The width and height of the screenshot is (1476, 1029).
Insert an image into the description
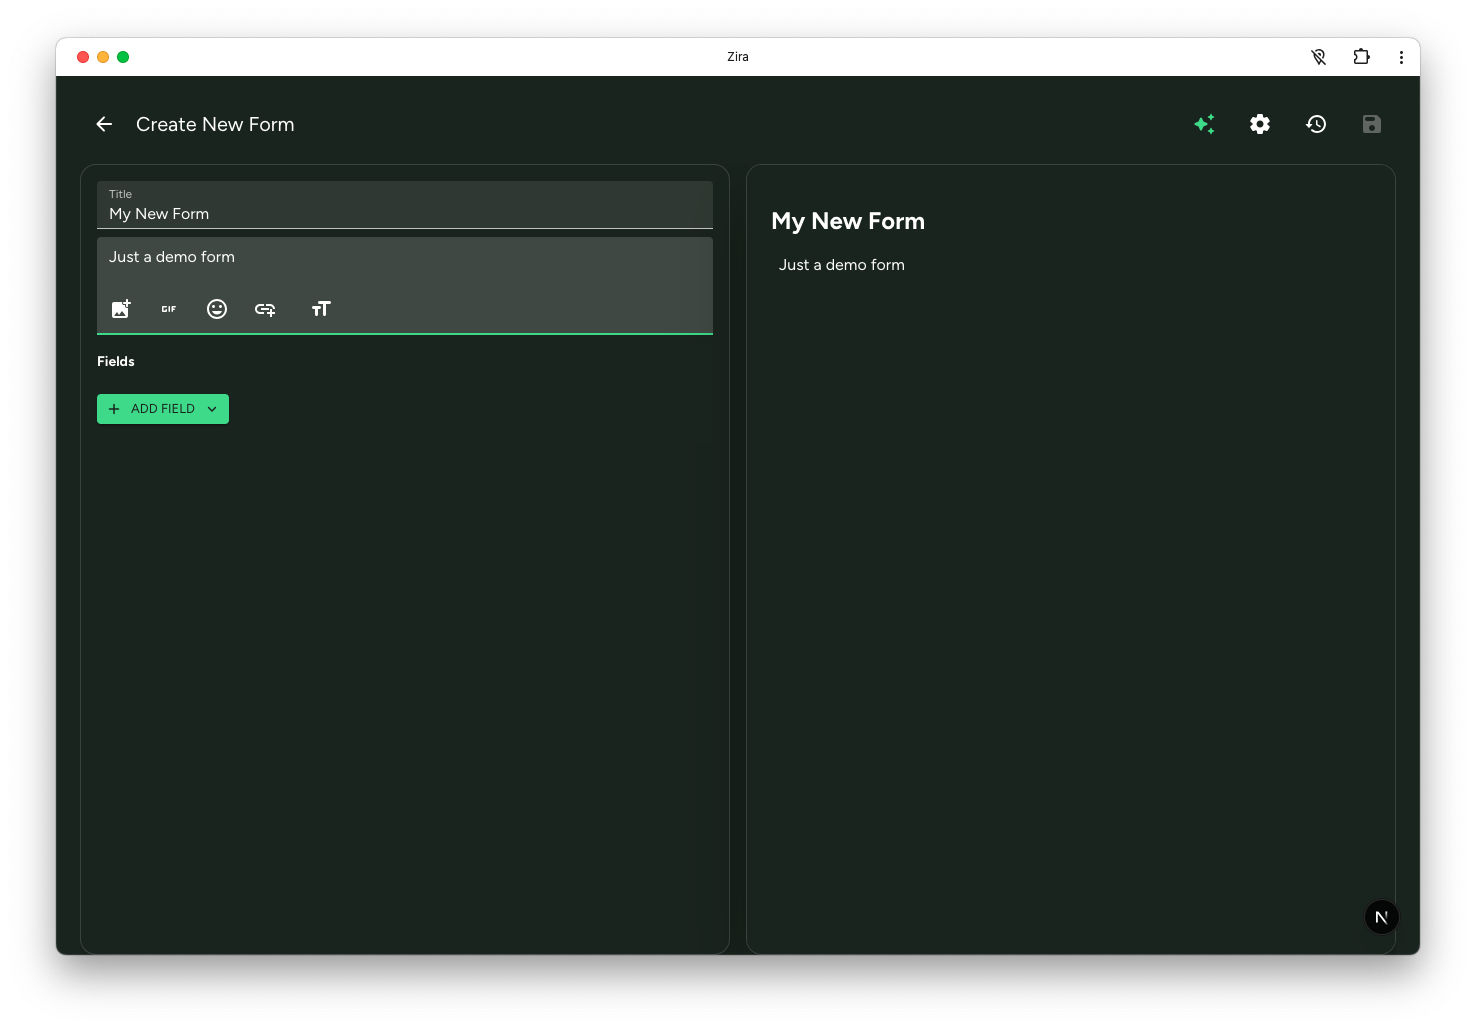[121, 309]
